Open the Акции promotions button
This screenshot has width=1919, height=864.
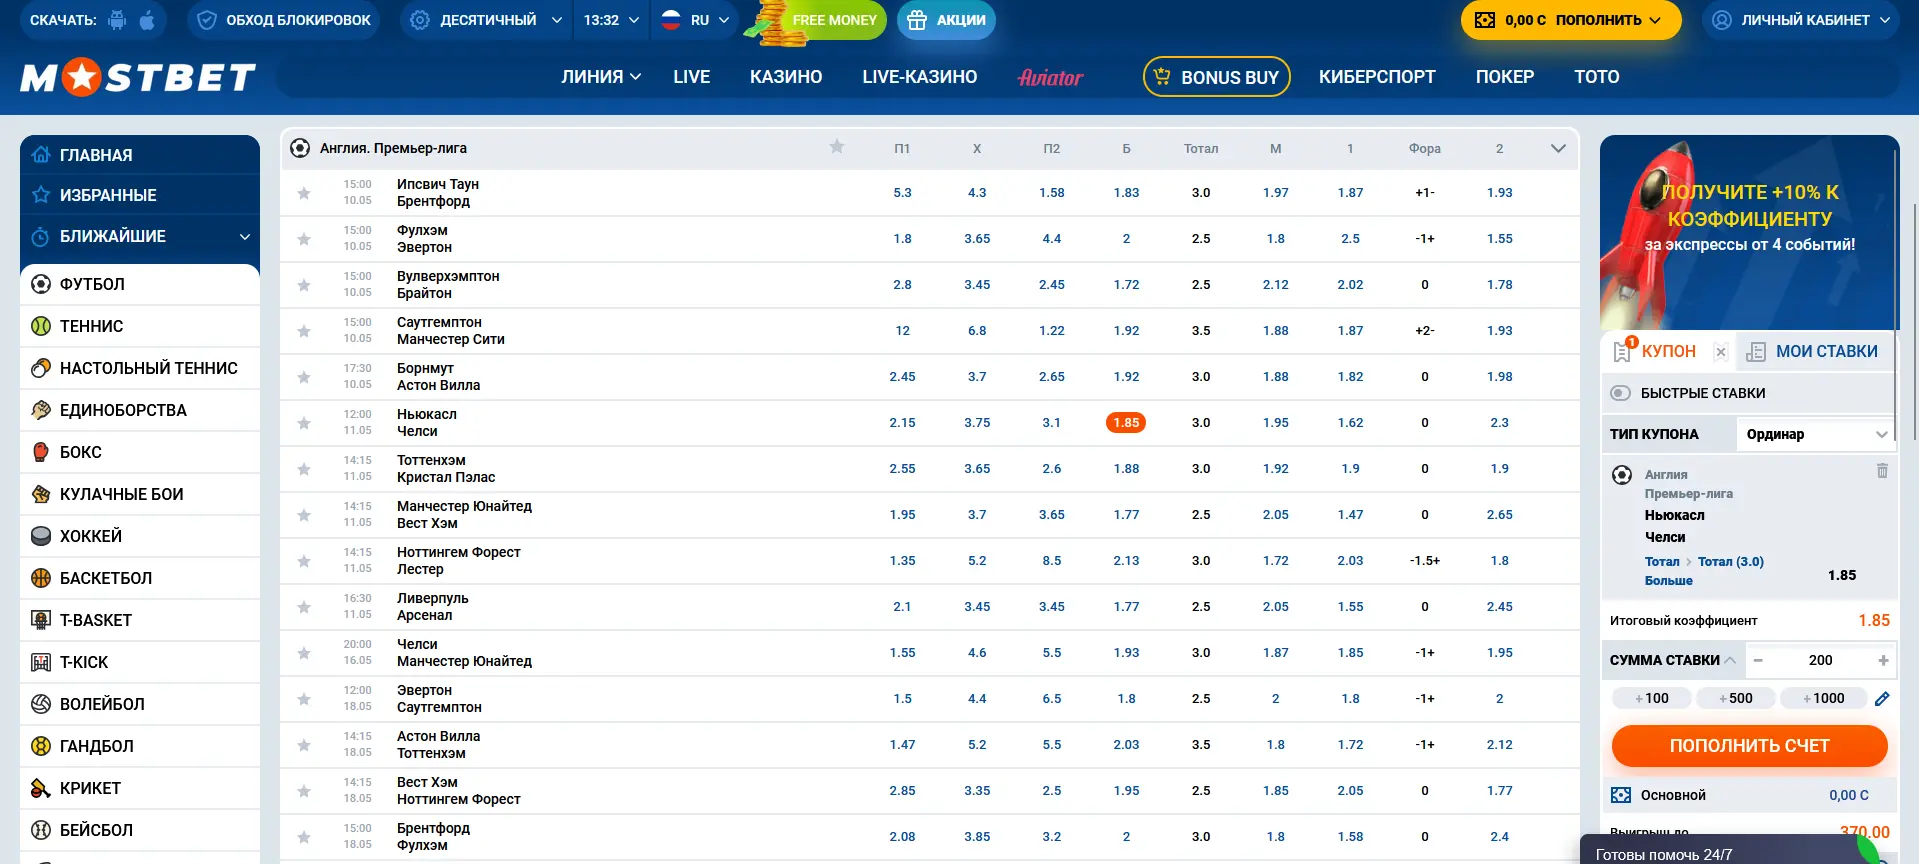(946, 20)
